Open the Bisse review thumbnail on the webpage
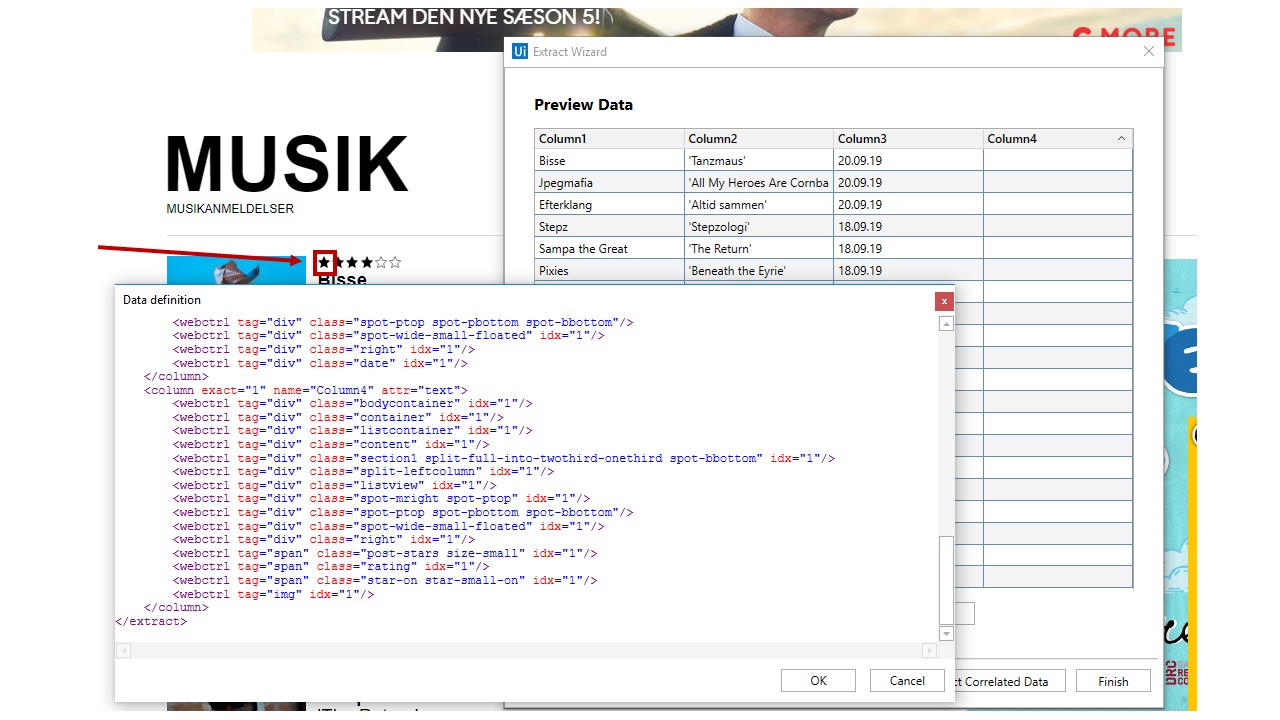This screenshot has width=1280, height=720. pyautogui.click(x=236, y=270)
